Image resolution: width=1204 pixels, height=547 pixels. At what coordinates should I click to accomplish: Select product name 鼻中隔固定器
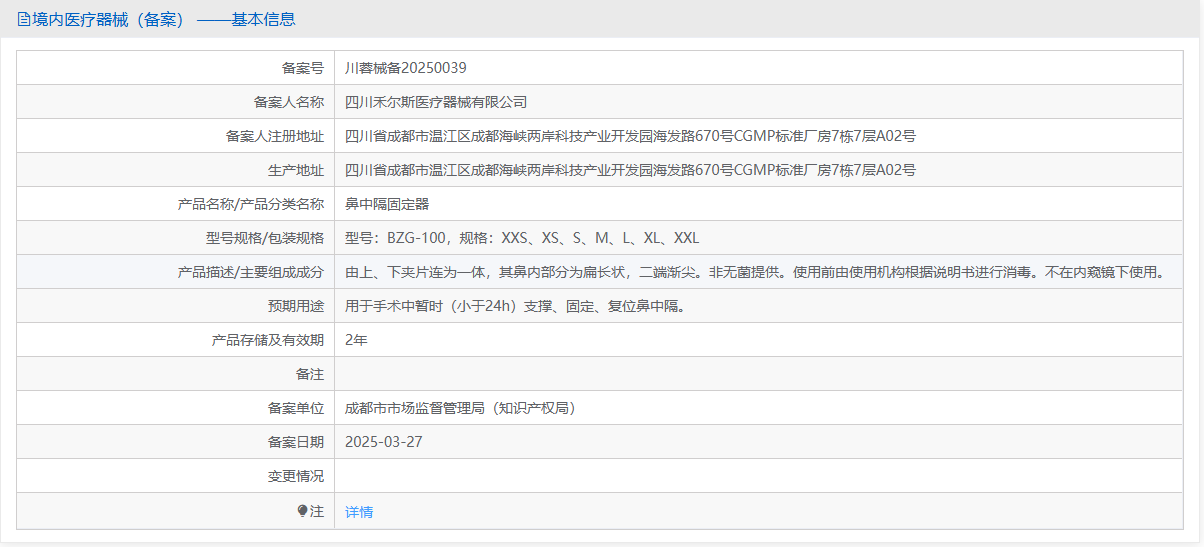pyautogui.click(x=387, y=204)
